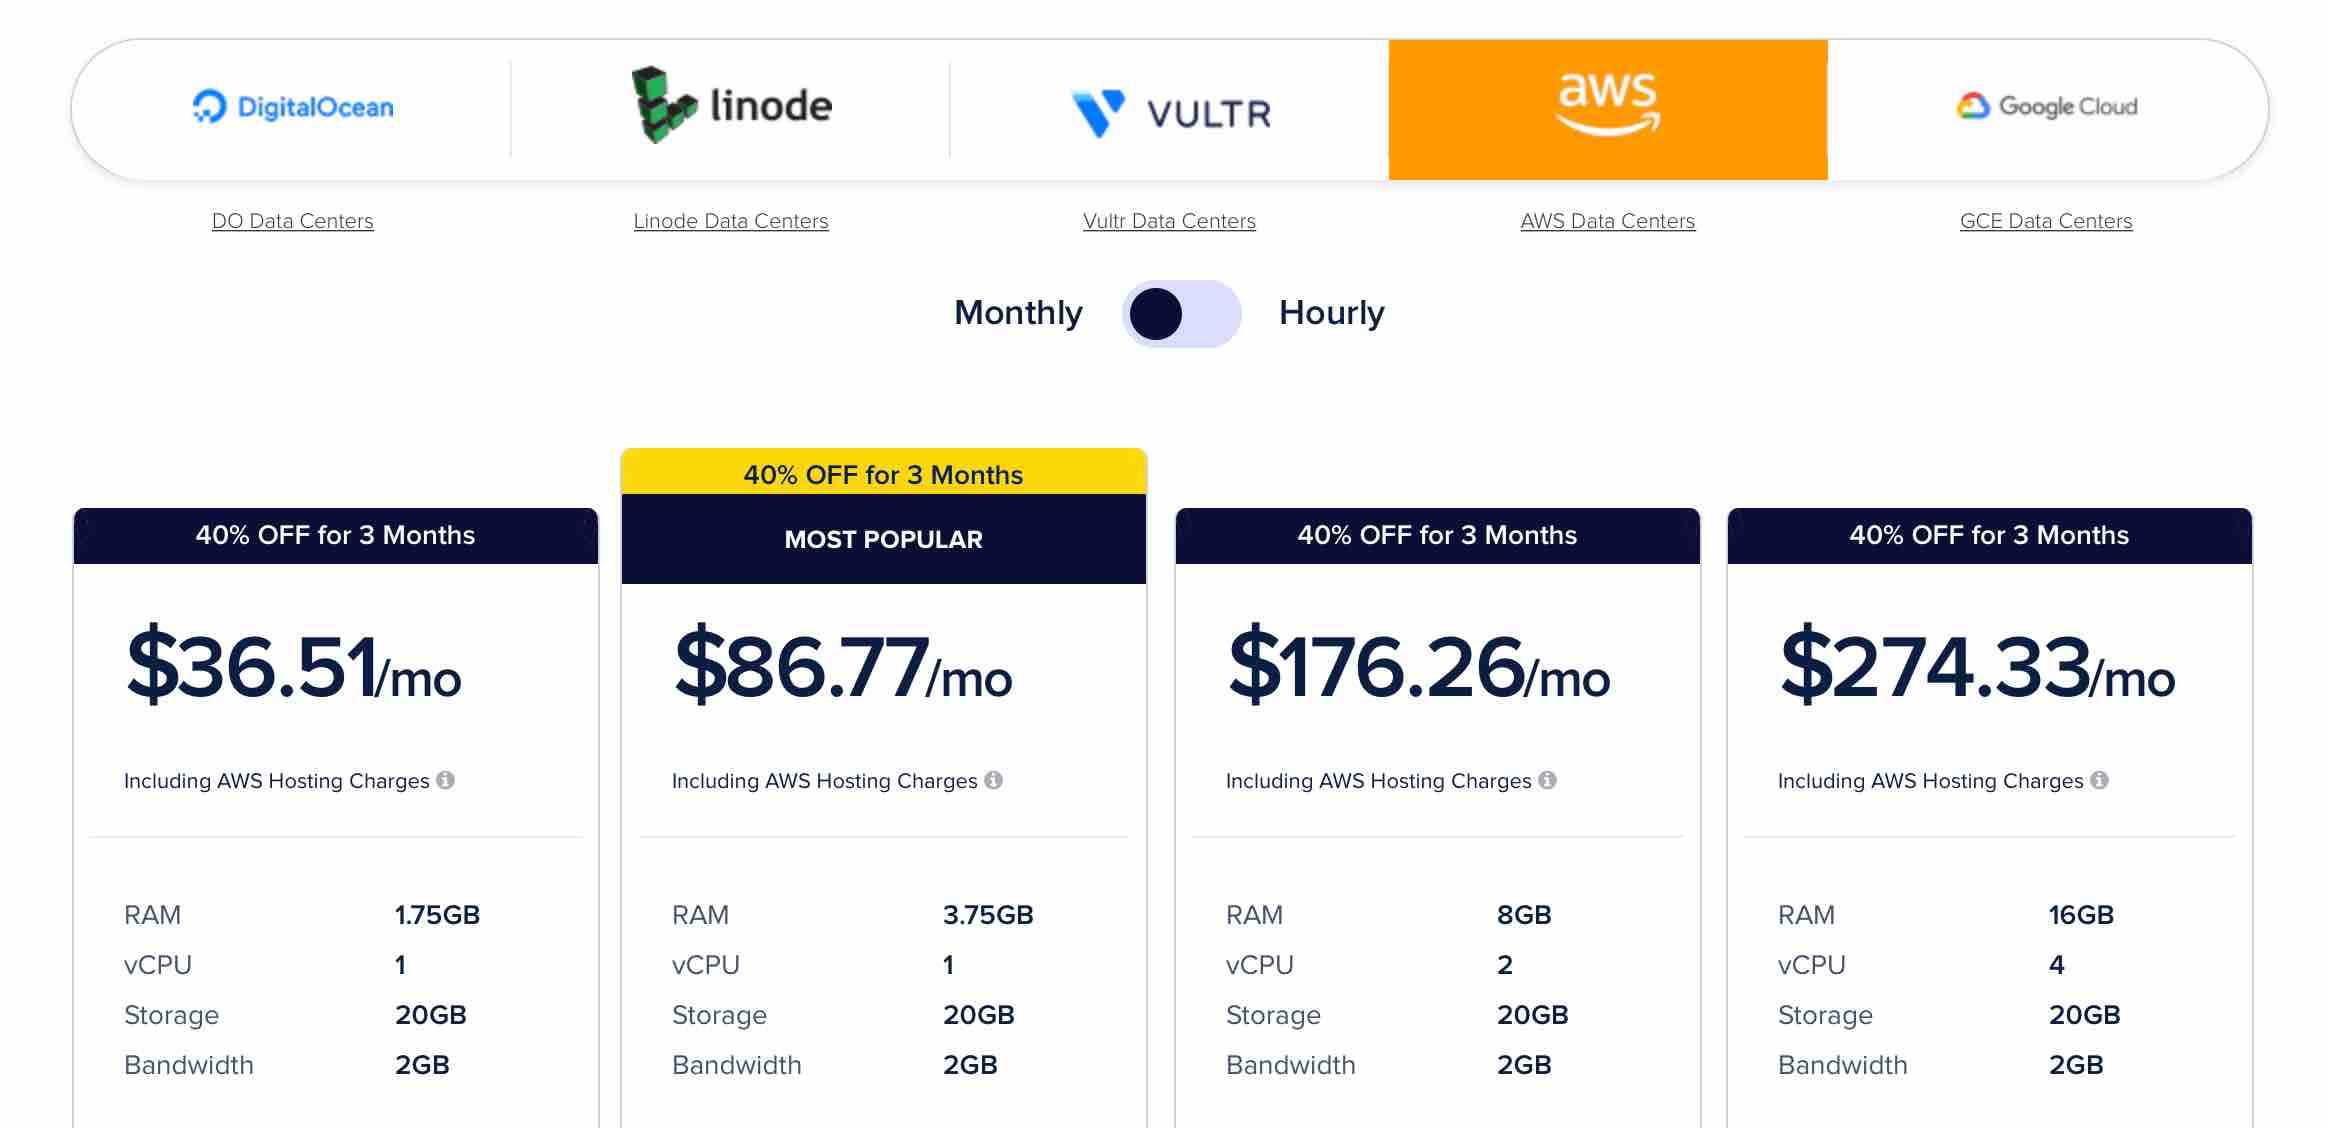Open Vultr Data Centers link

click(1169, 221)
